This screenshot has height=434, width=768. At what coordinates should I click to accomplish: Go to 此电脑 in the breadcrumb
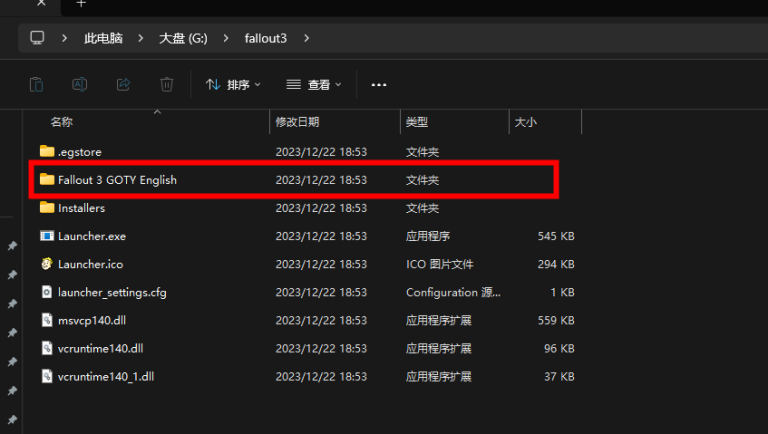(103, 38)
